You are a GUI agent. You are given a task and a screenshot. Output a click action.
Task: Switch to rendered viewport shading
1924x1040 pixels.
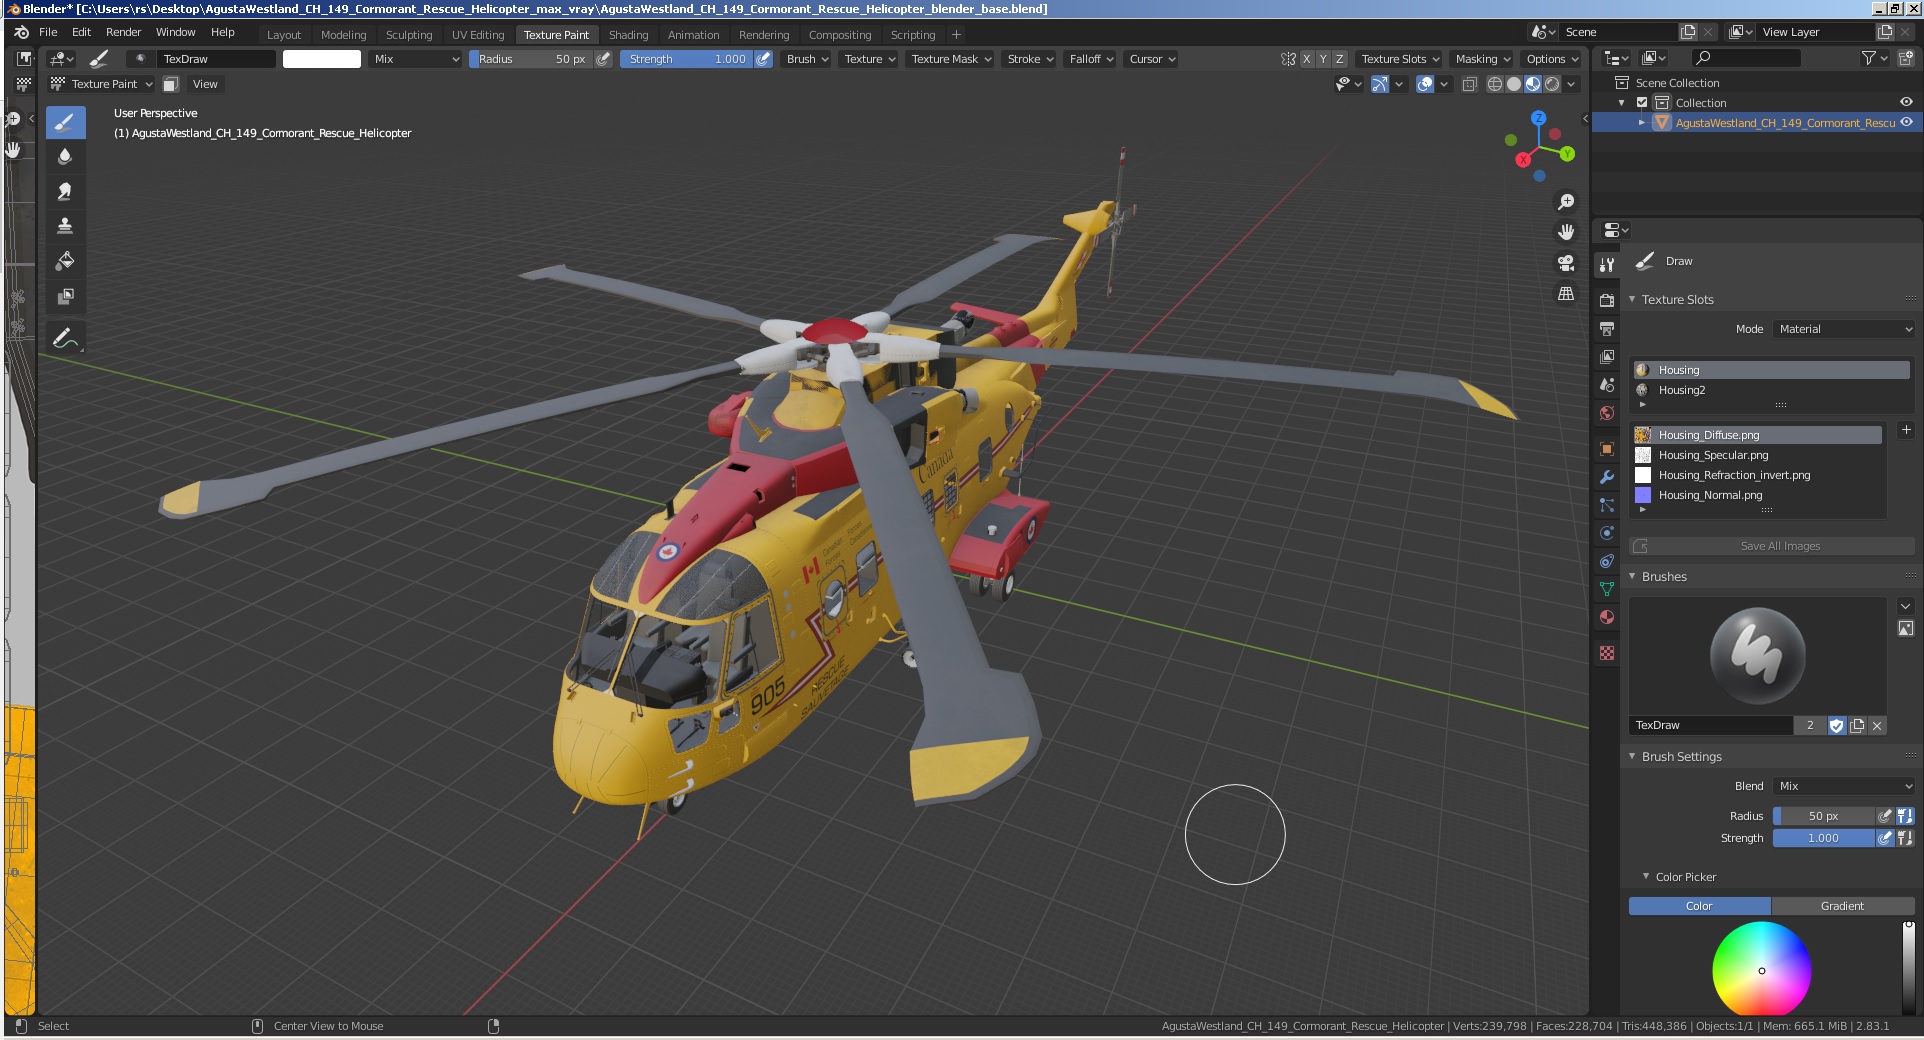tap(1552, 84)
